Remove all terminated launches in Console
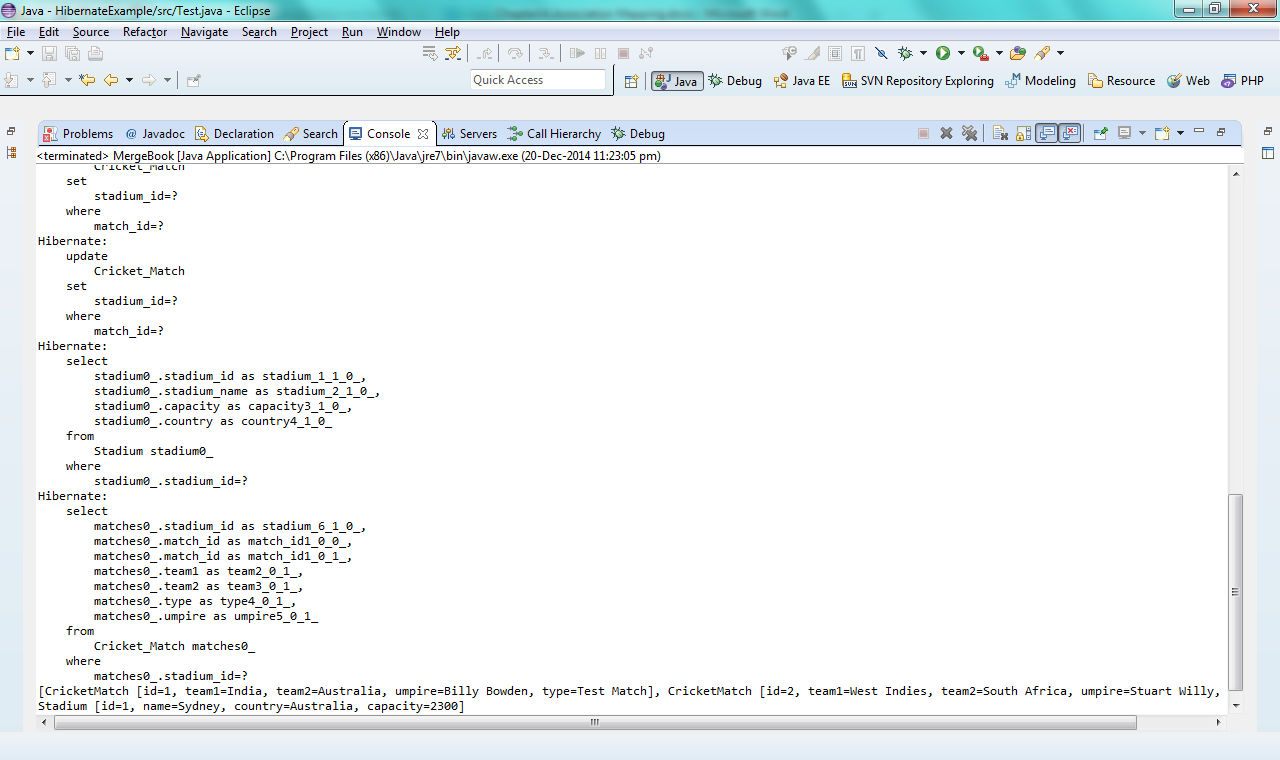 point(969,133)
